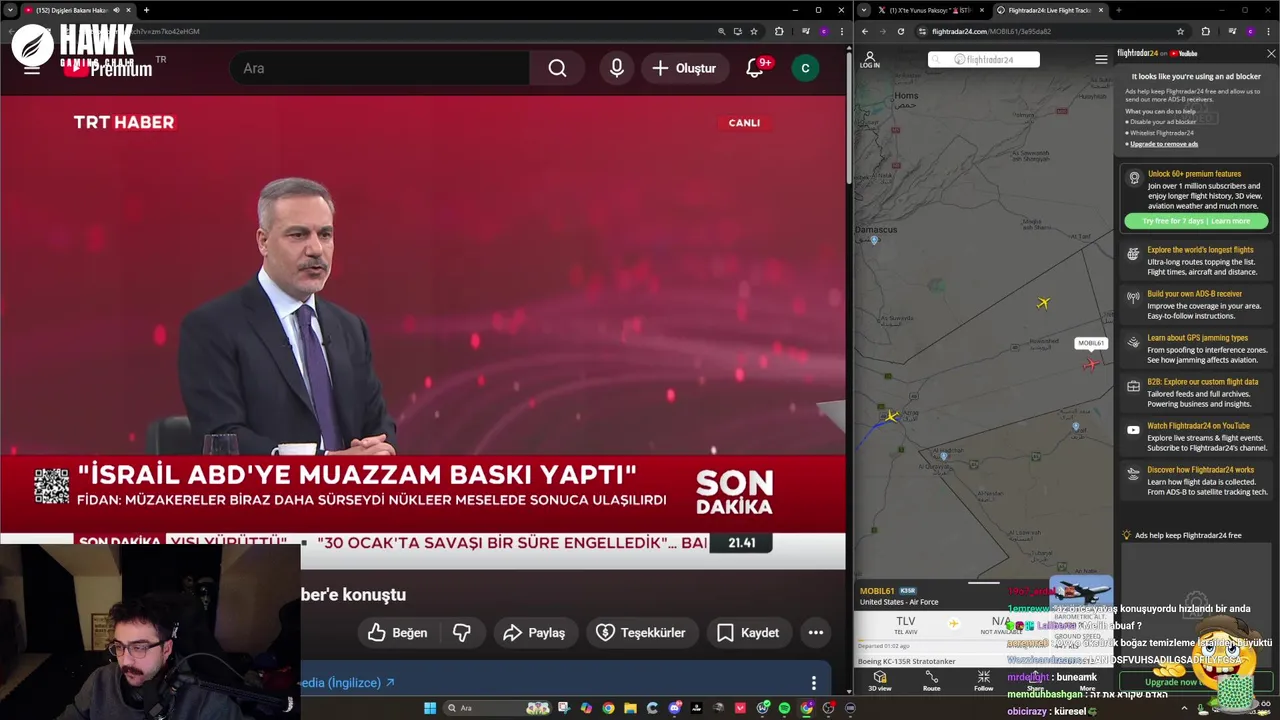
Task: Click the zoom magnifier icon in YouTube address bar
Action: (721, 31)
